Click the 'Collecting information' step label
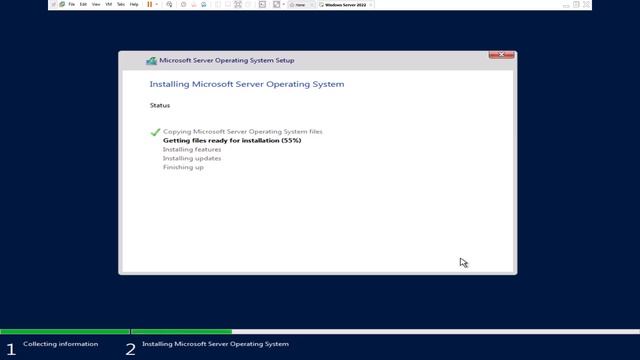640x360 pixels. coord(60,344)
